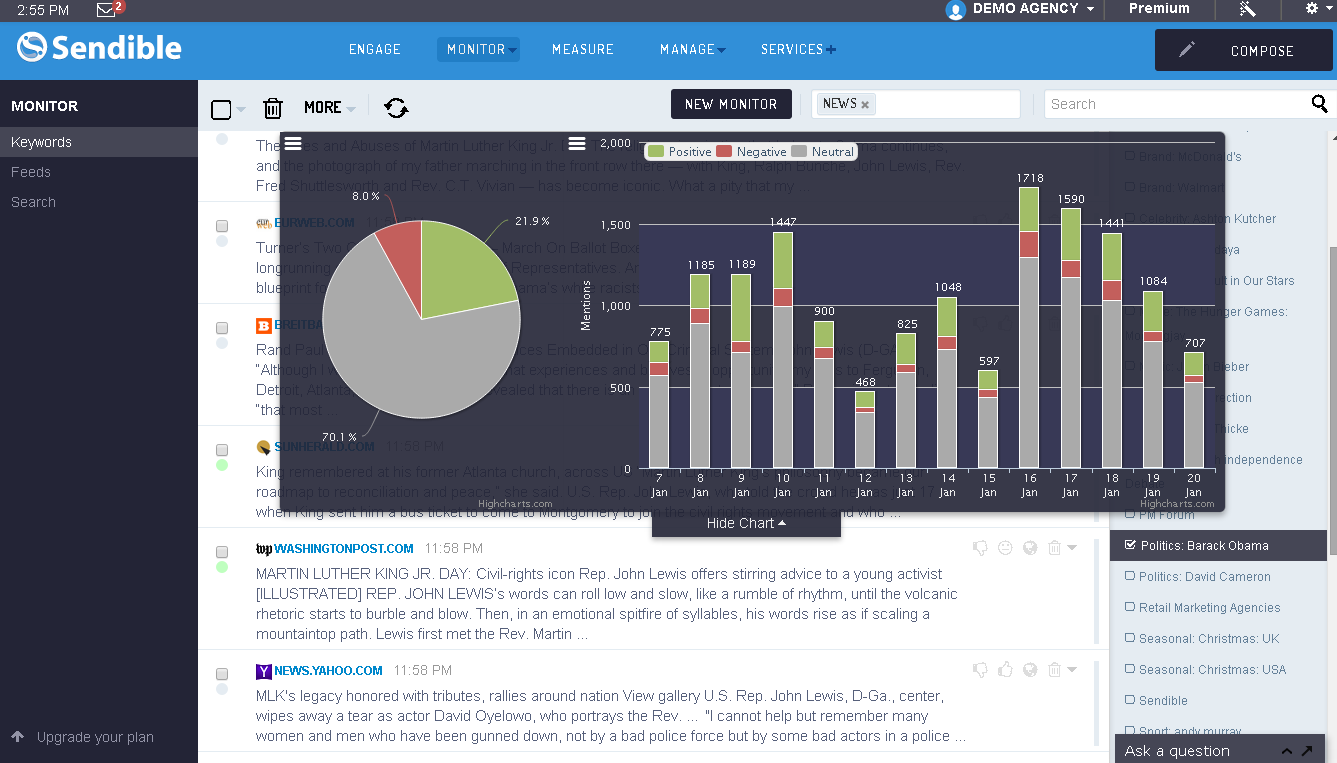Screen dimensions: 1337x763
Task: Click globe icon on Washington Post item
Action: (x=1030, y=548)
